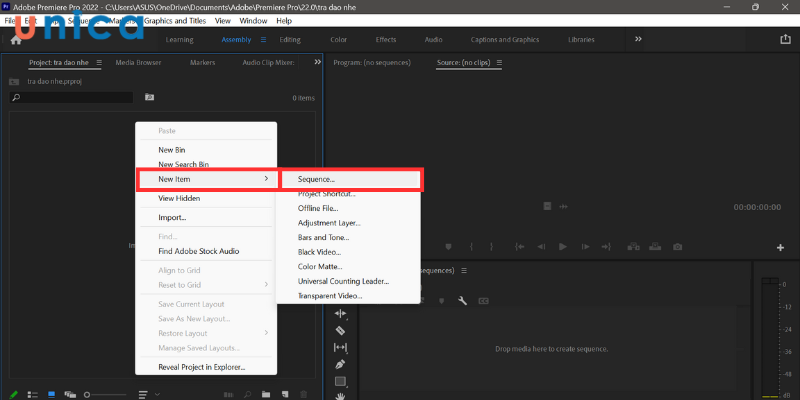Select Adjustment Layer... in the submenu

329,223
